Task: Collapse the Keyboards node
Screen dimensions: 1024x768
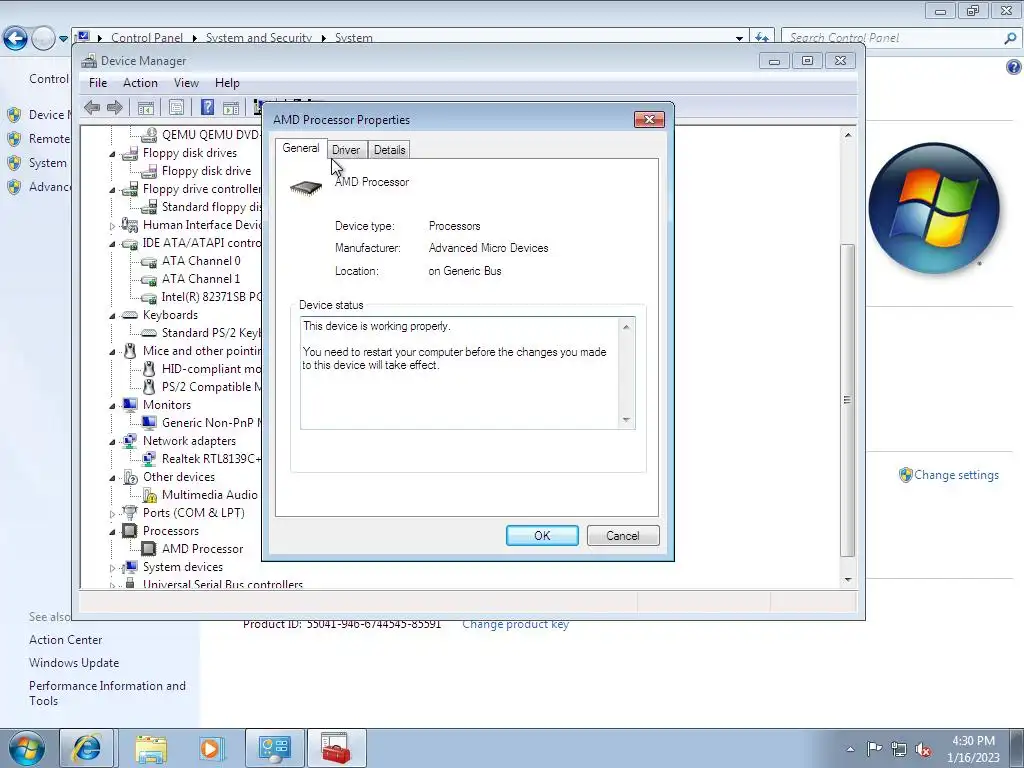Action: point(112,316)
